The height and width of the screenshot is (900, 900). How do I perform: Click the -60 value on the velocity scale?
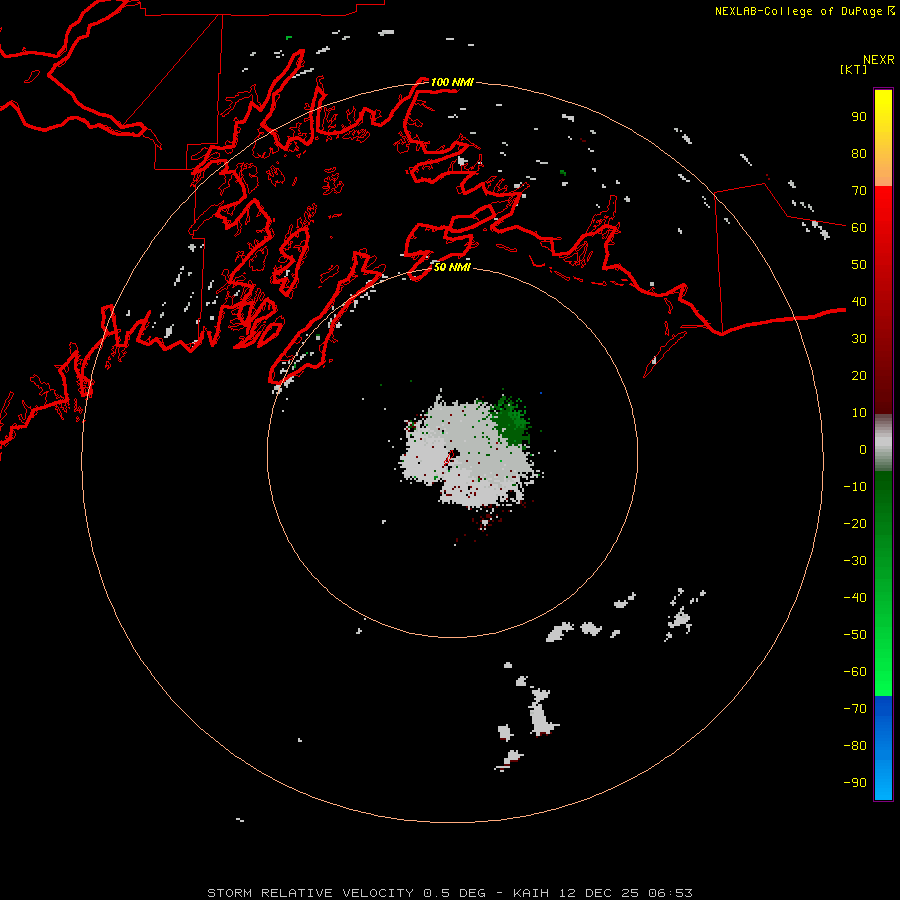point(855,672)
